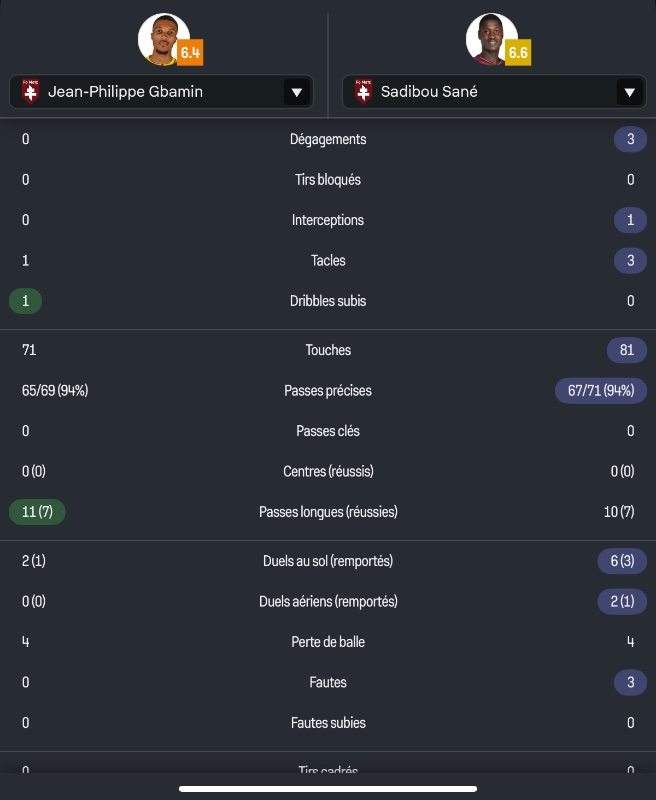Viewport: 656px width, 800px height.
Task: Click the Dégagements stat label
Action: coord(328,139)
